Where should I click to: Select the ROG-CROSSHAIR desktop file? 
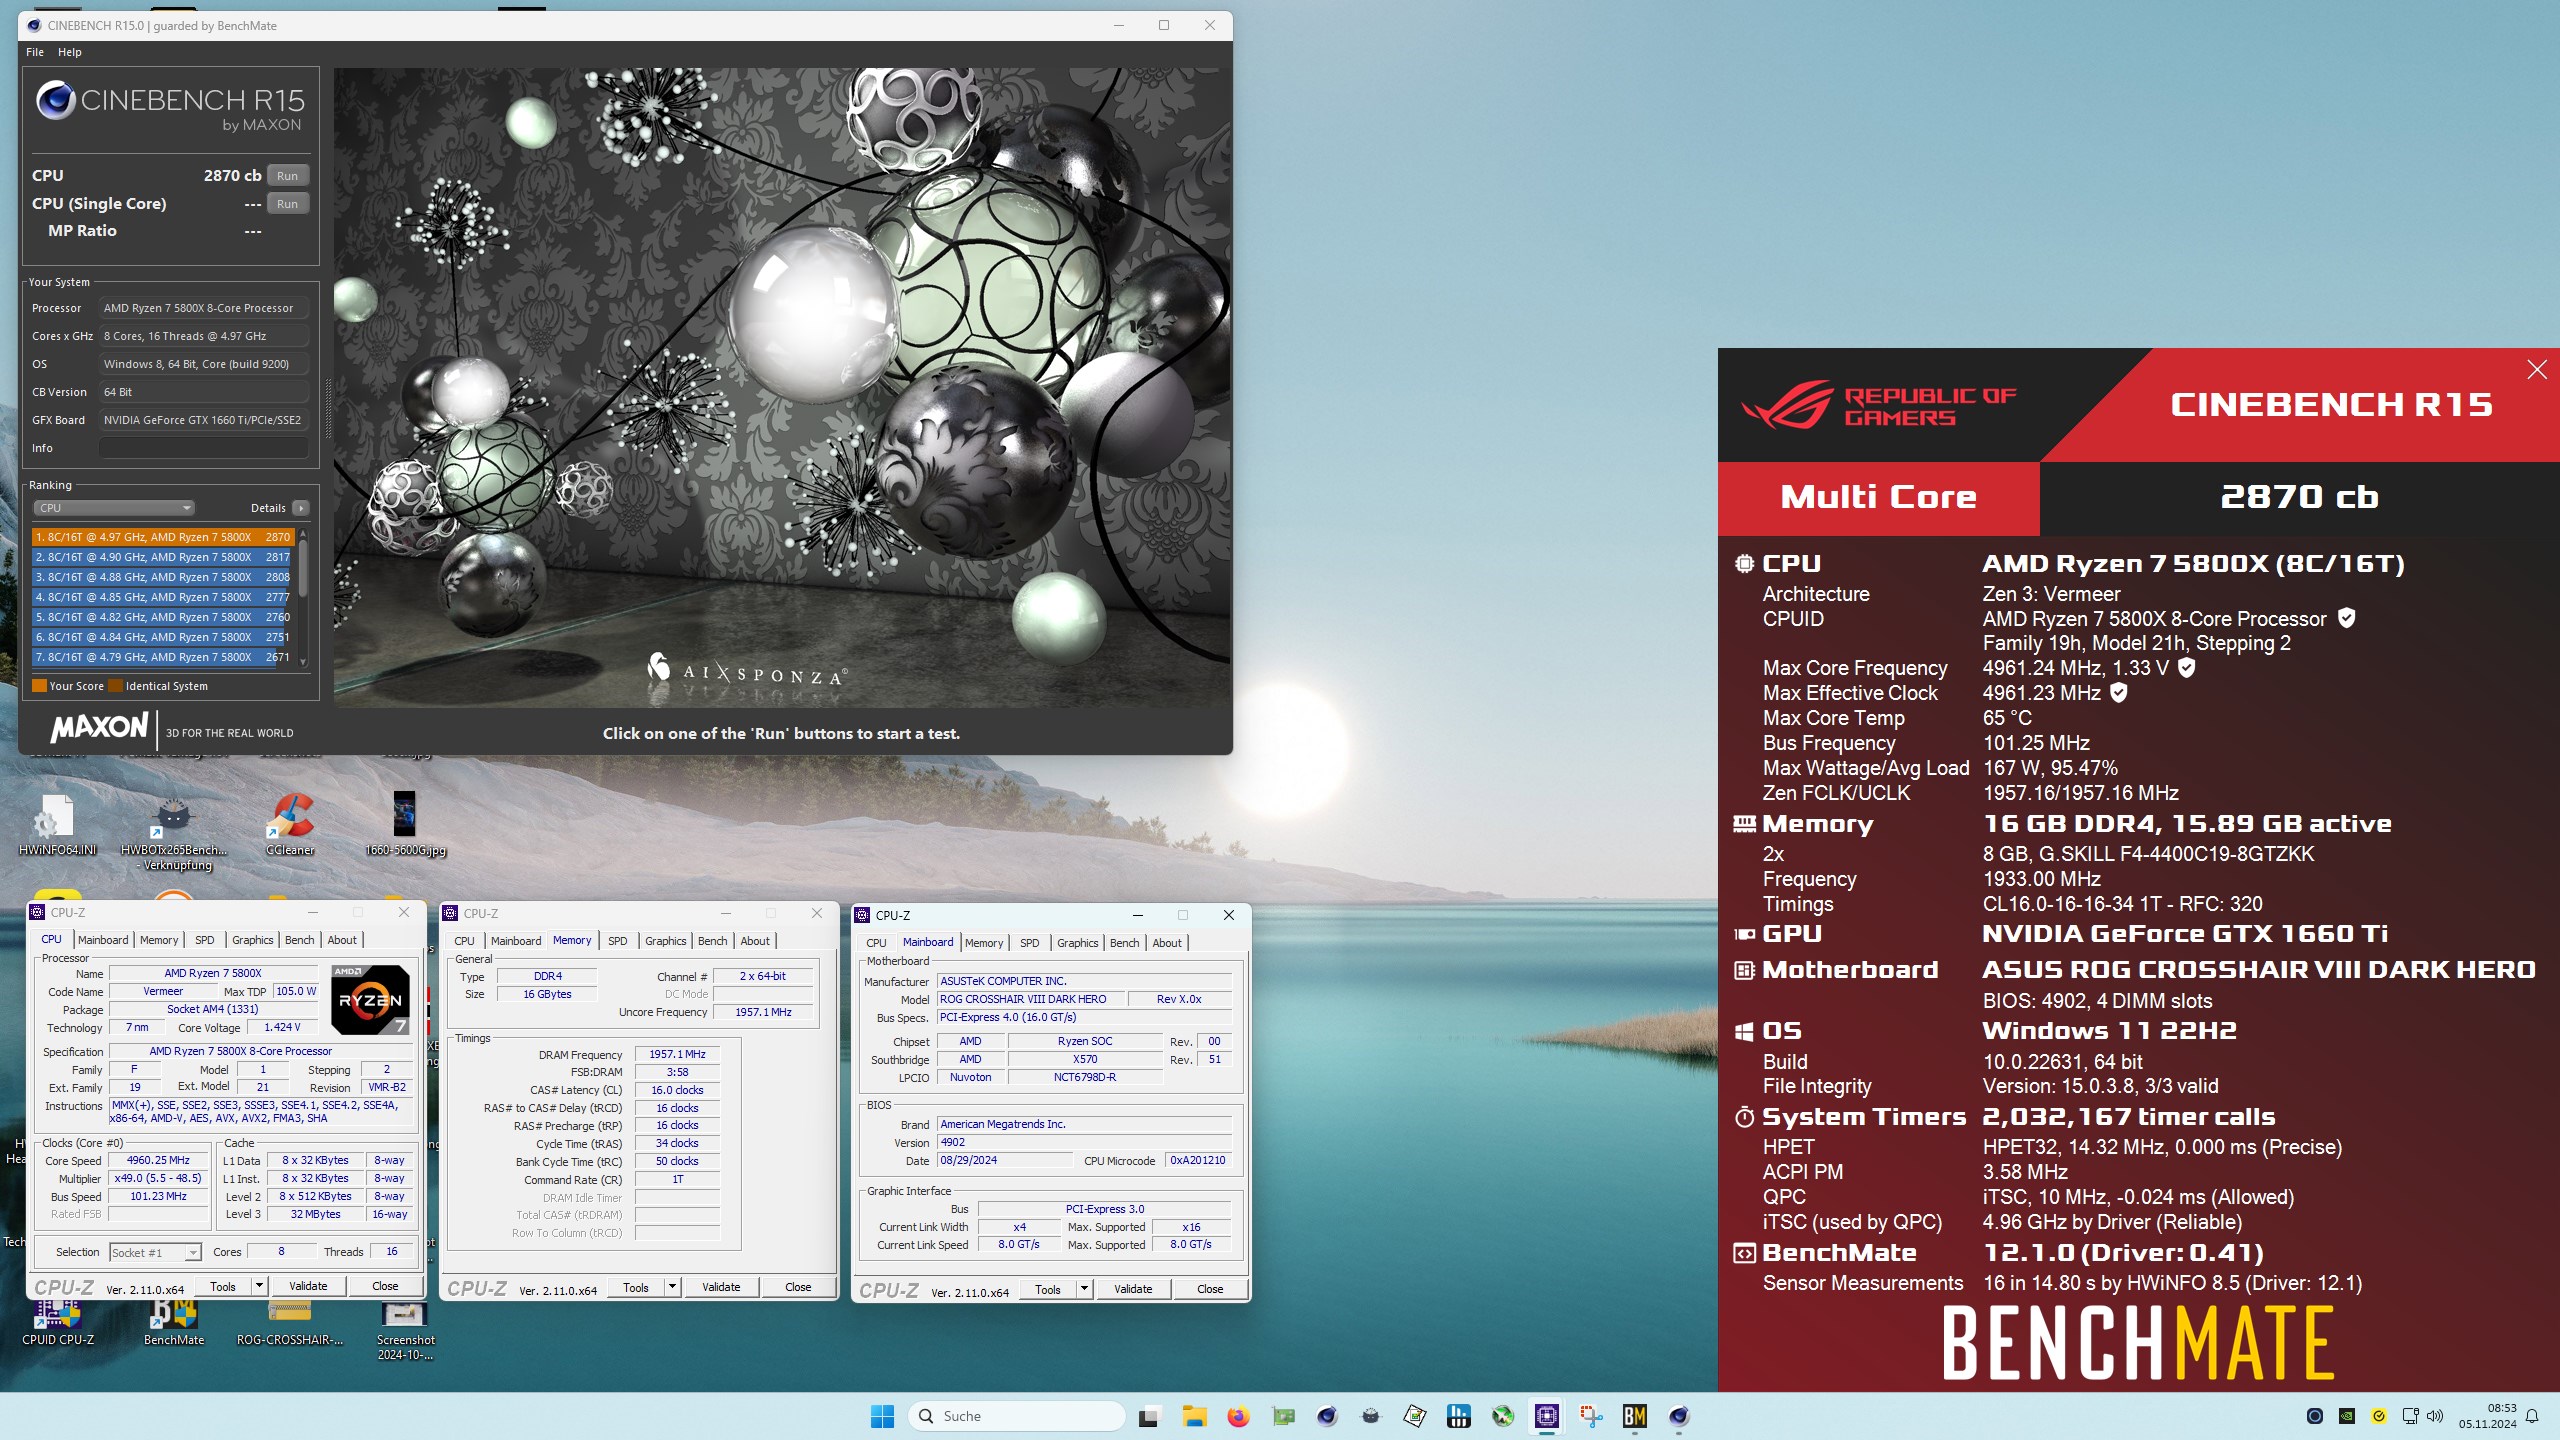click(x=290, y=1325)
